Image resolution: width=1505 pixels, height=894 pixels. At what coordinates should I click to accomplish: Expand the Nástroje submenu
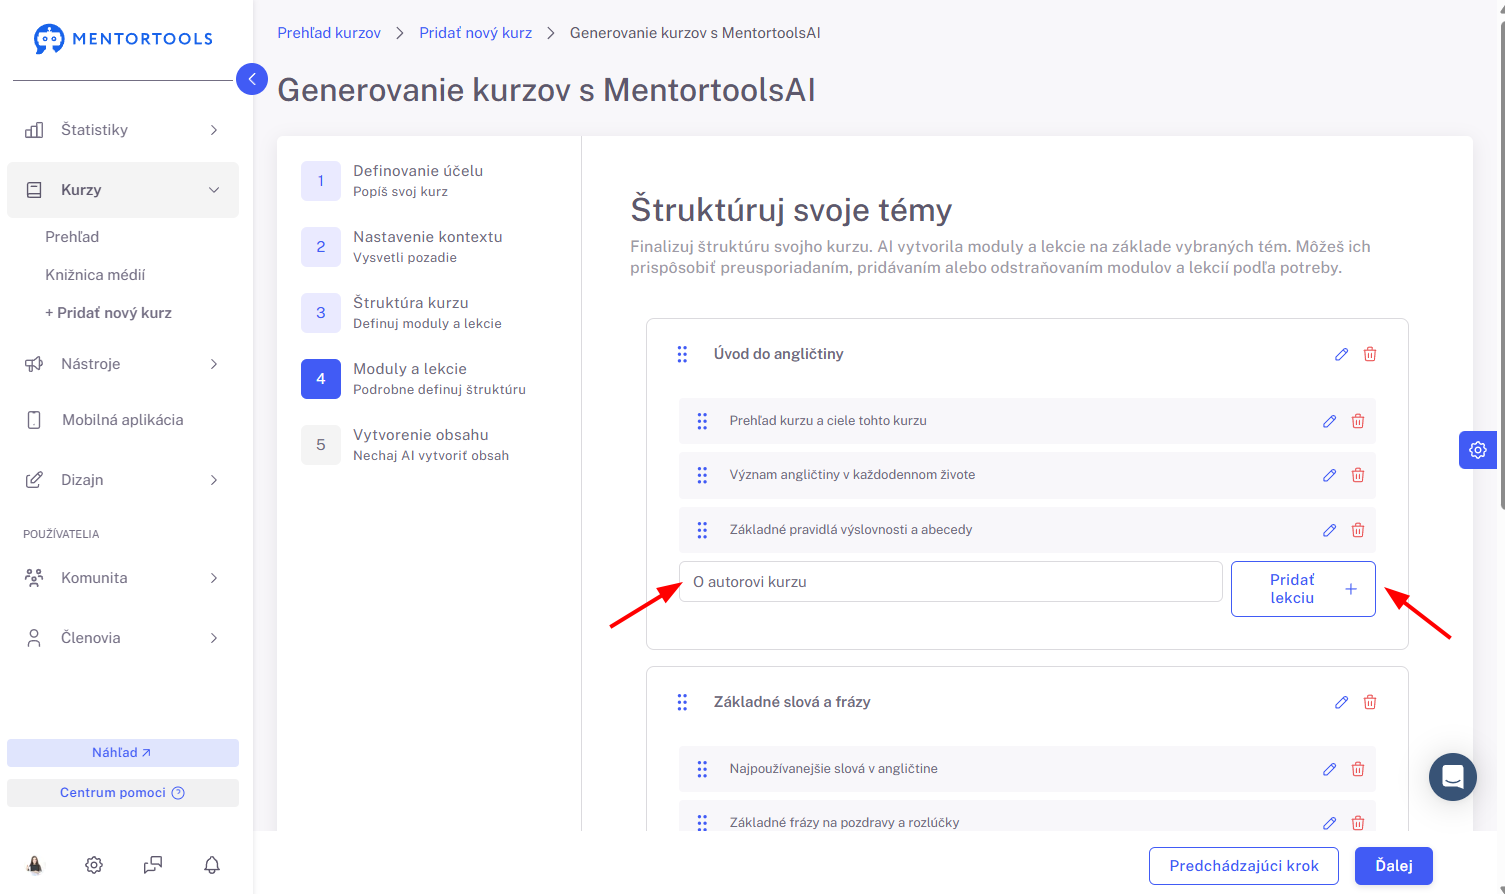tap(123, 364)
